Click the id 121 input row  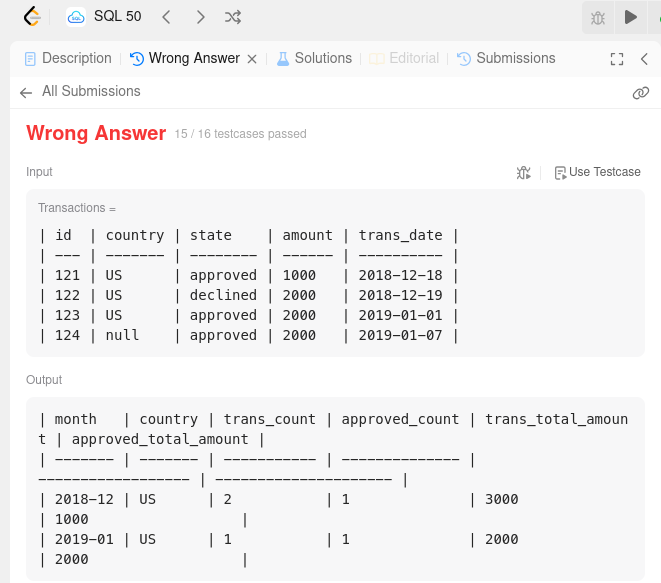(x=249, y=275)
